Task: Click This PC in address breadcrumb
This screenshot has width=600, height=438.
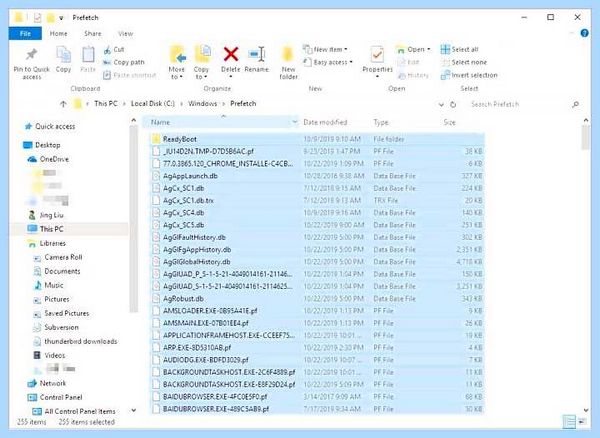Action: 106,104
